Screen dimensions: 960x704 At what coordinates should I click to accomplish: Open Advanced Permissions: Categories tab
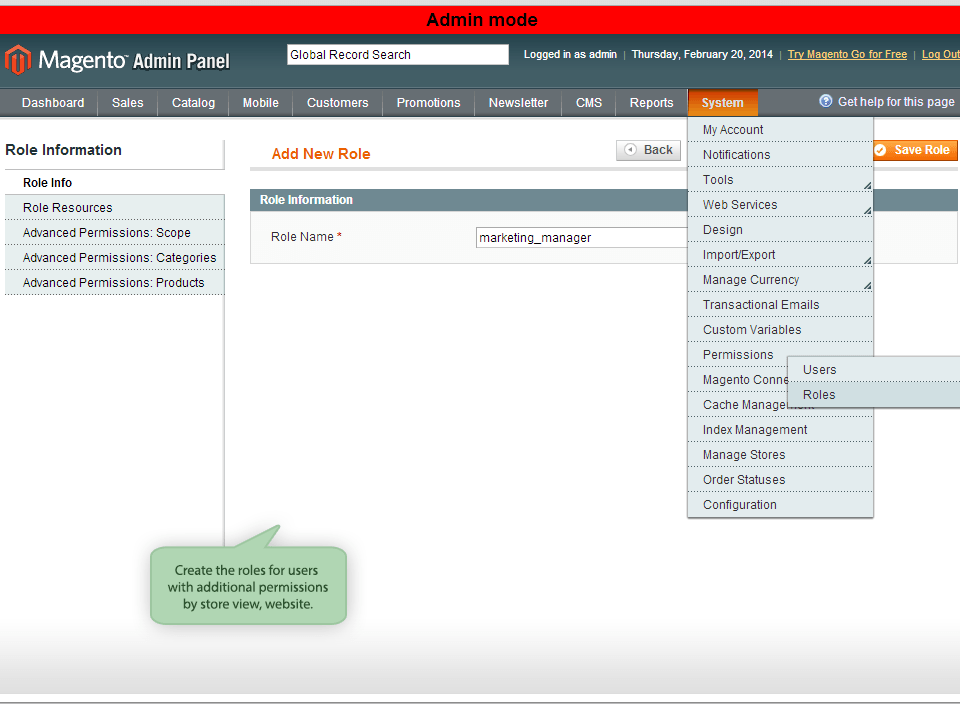(114, 258)
